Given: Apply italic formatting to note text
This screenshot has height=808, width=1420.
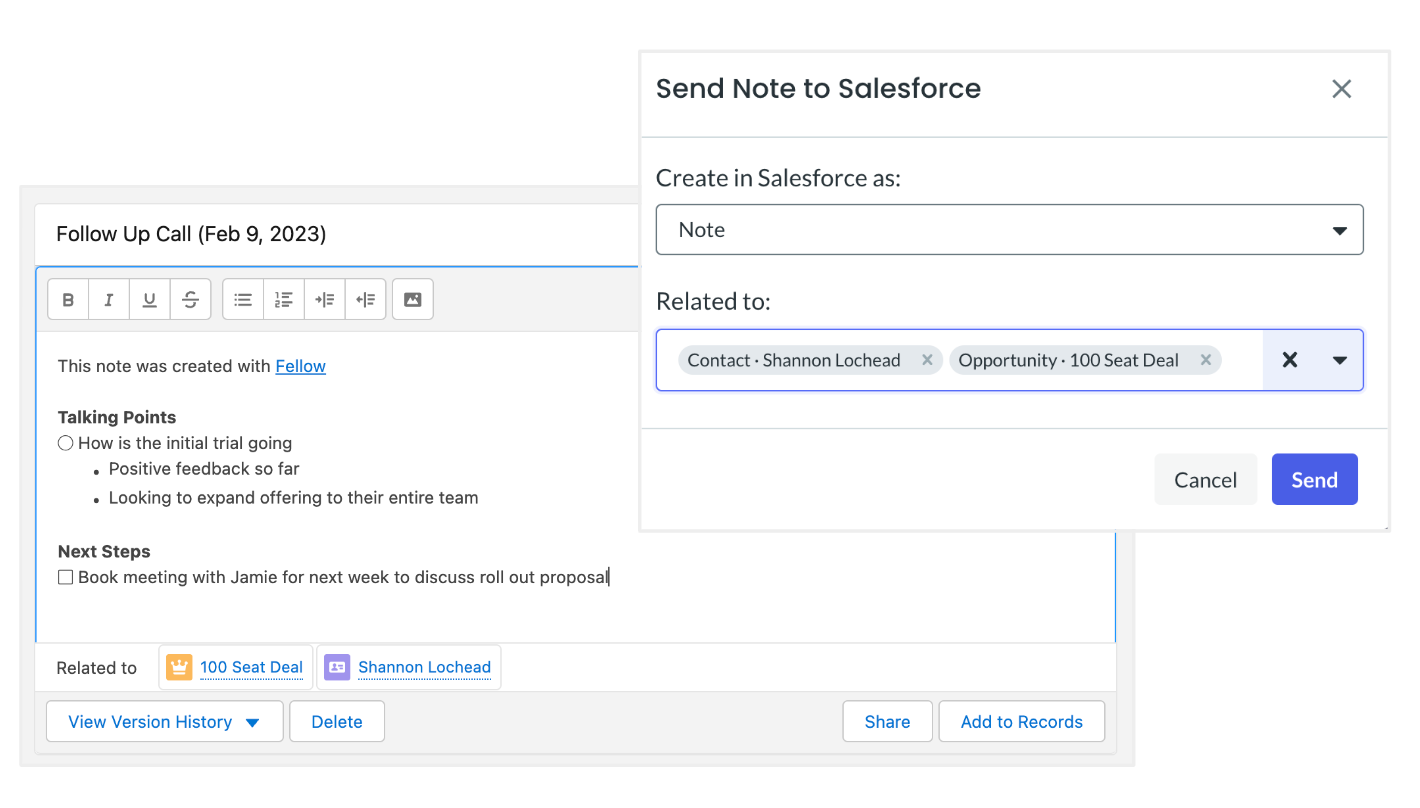Looking at the screenshot, I should pyautogui.click(x=109, y=299).
